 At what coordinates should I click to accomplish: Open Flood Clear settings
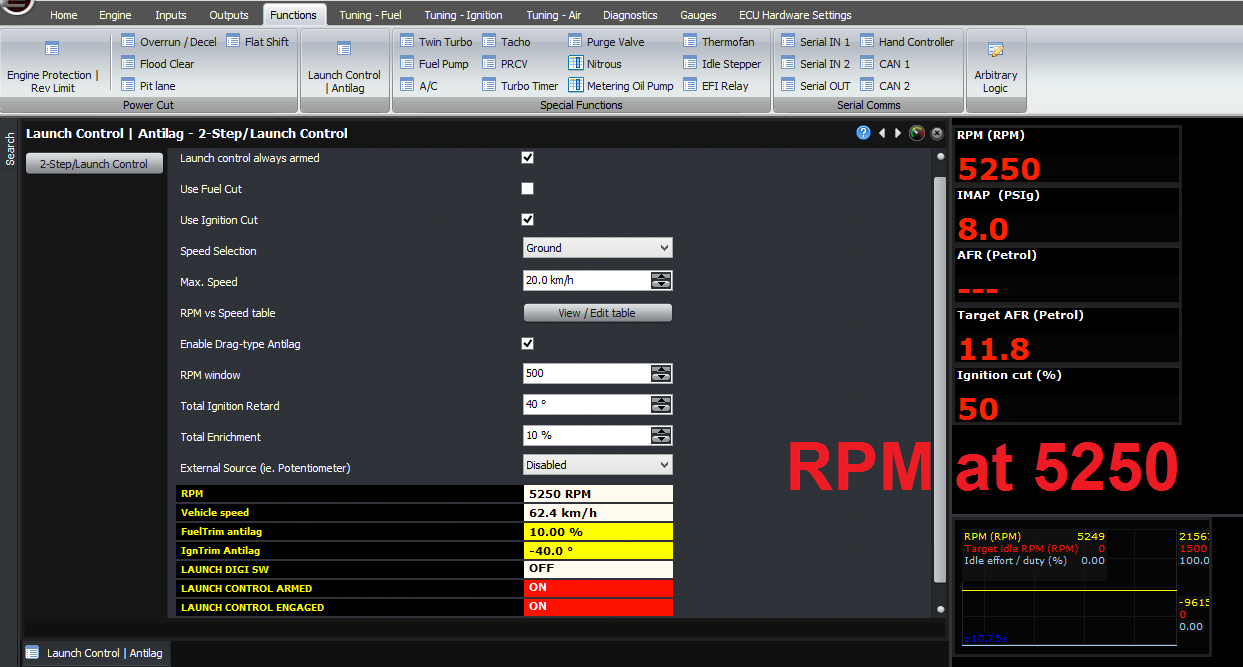point(158,64)
